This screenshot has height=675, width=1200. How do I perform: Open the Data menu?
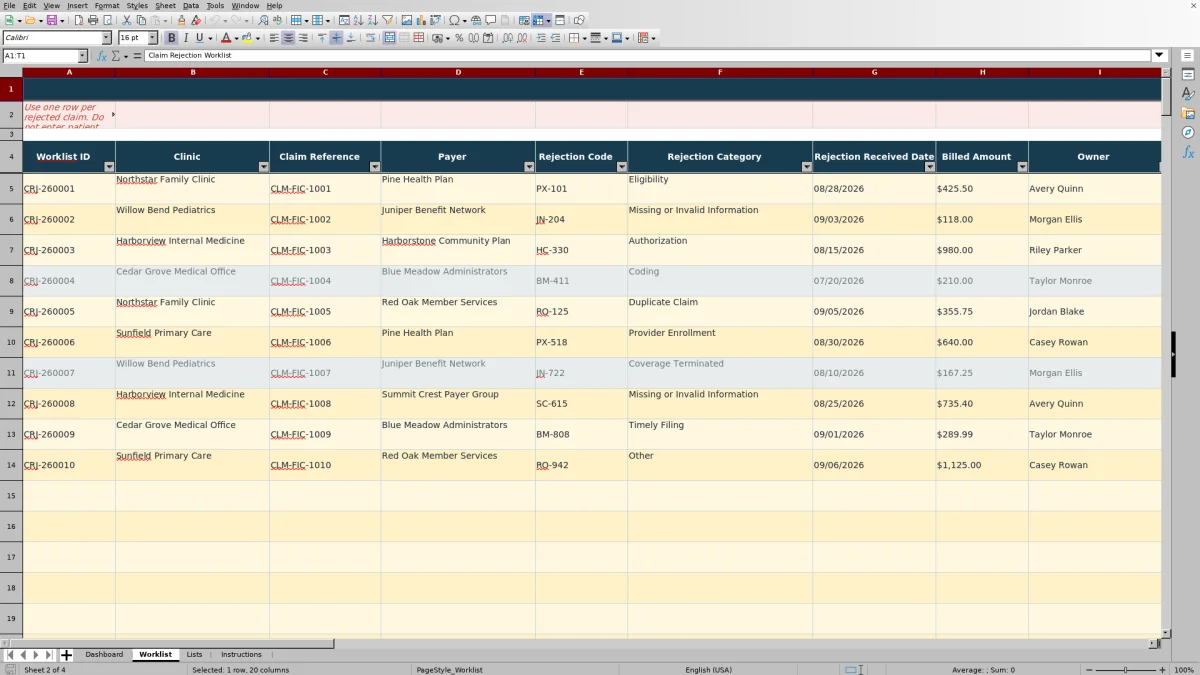pos(190,5)
